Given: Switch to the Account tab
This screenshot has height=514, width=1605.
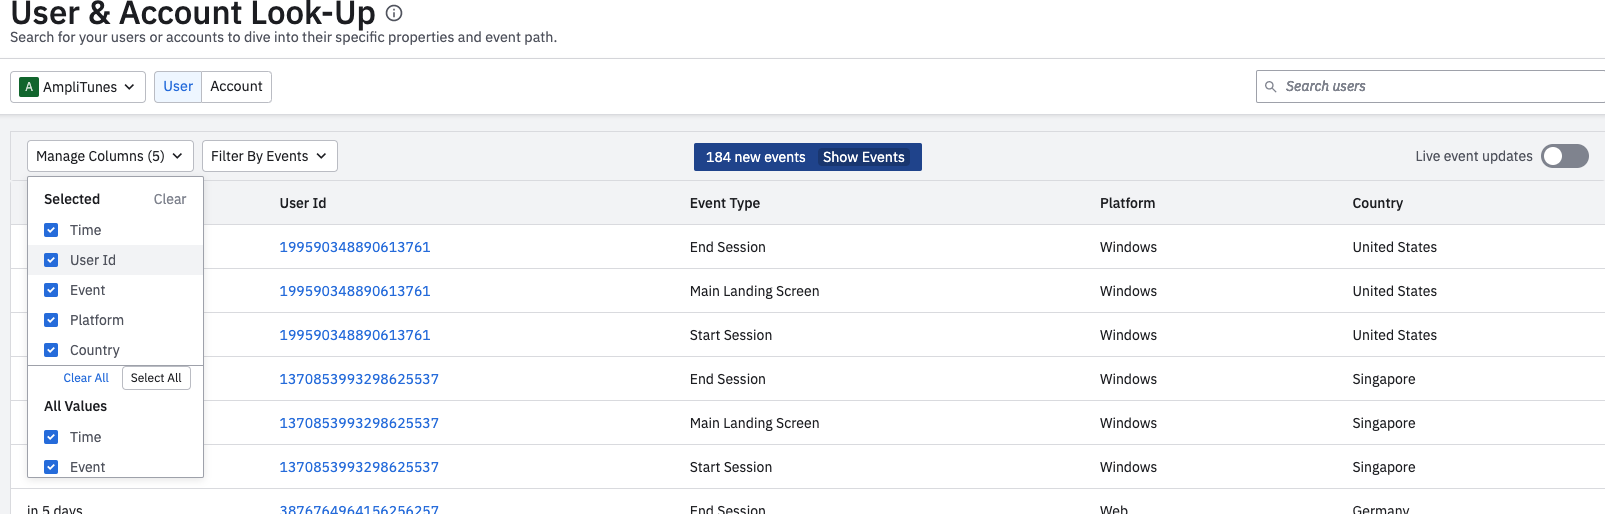Looking at the screenshot, I should (x=236, y=87).
